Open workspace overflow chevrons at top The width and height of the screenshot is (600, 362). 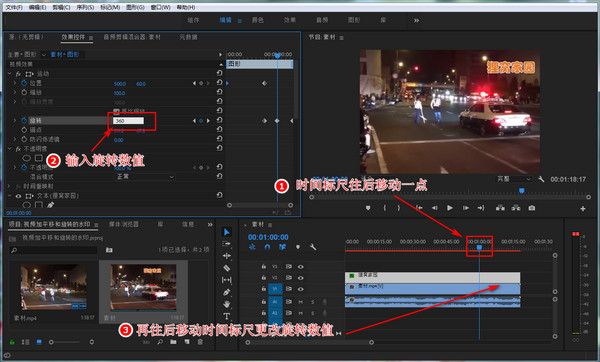pyautogui.click(x=416, y=20)
